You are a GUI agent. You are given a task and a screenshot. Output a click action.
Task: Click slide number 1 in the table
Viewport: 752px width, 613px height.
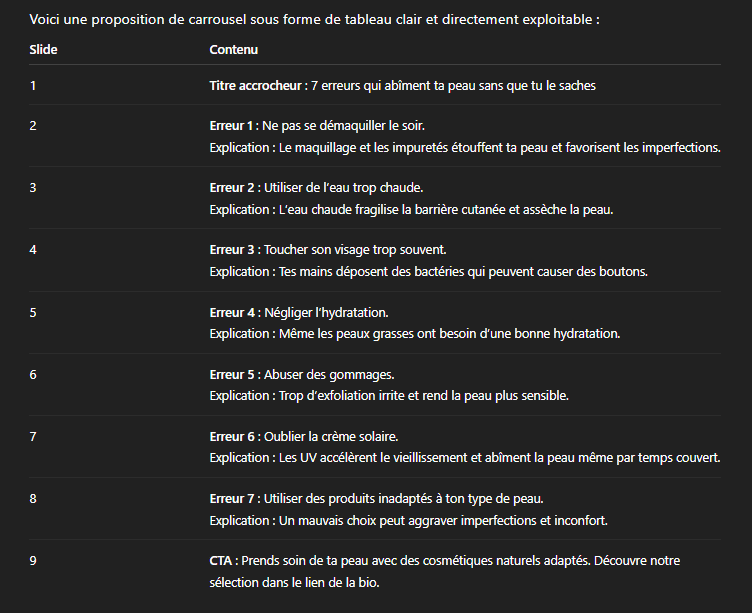[x=33, y=86]
